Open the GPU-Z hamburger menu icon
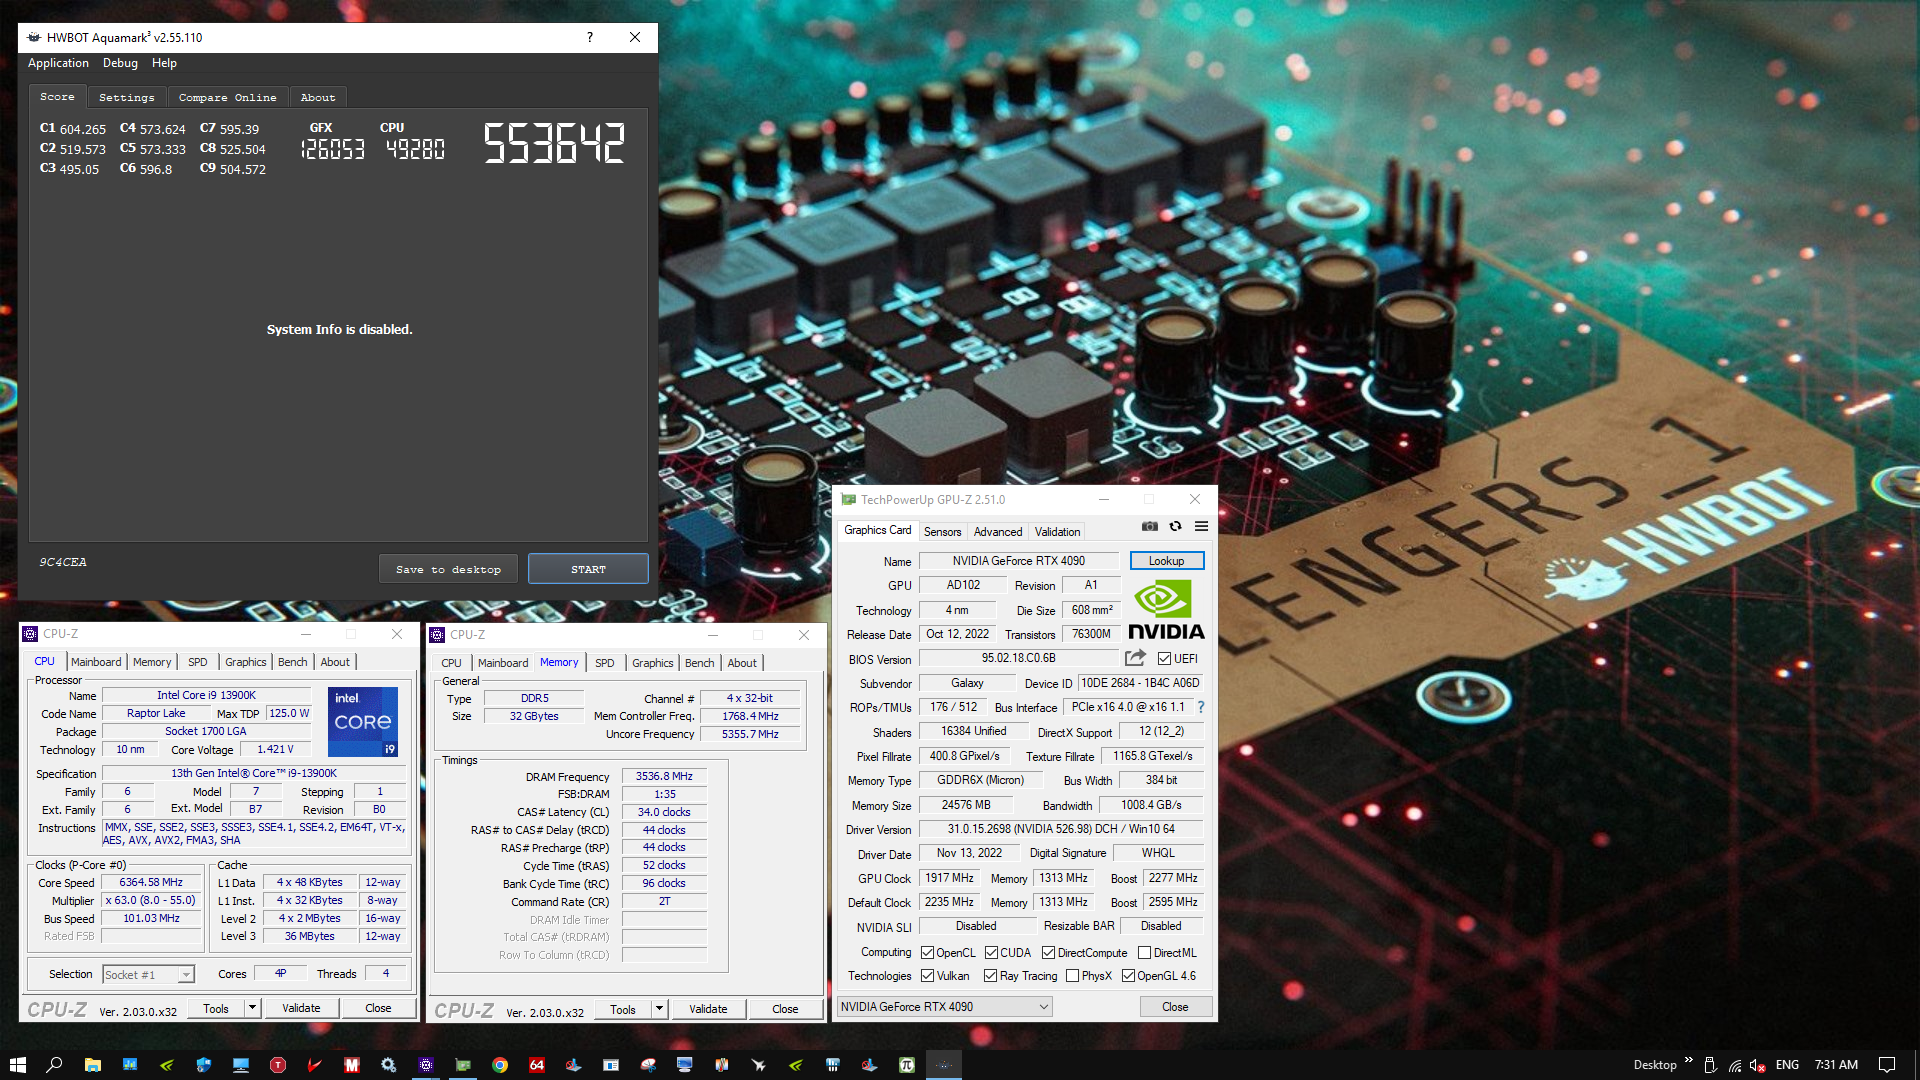1920x1080 pixels. point(1201,526)
